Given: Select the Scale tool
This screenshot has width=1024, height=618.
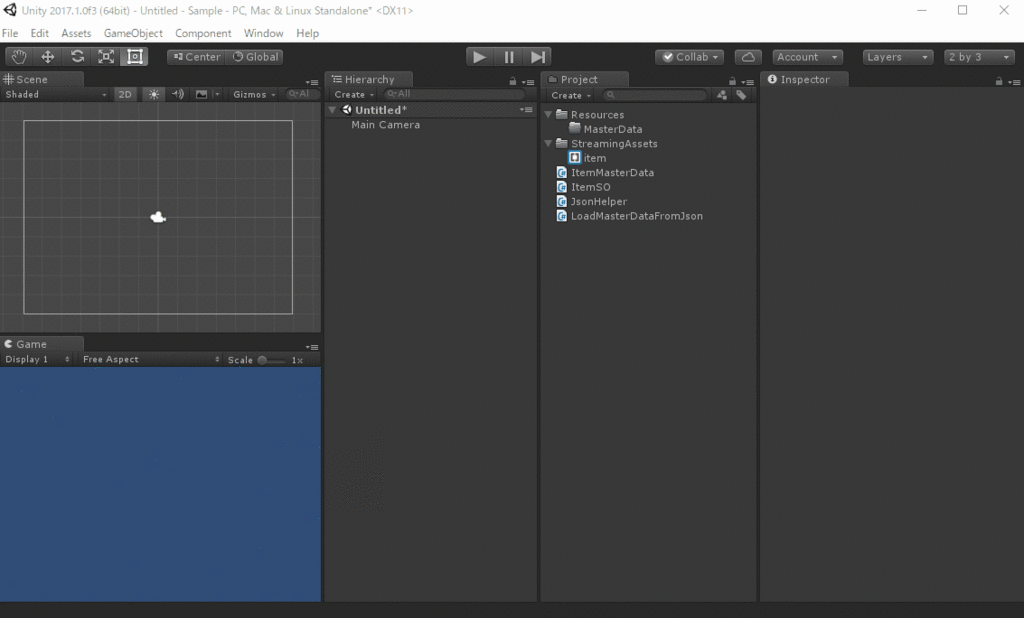Looking at the screenshot, I should coord(106,57).
